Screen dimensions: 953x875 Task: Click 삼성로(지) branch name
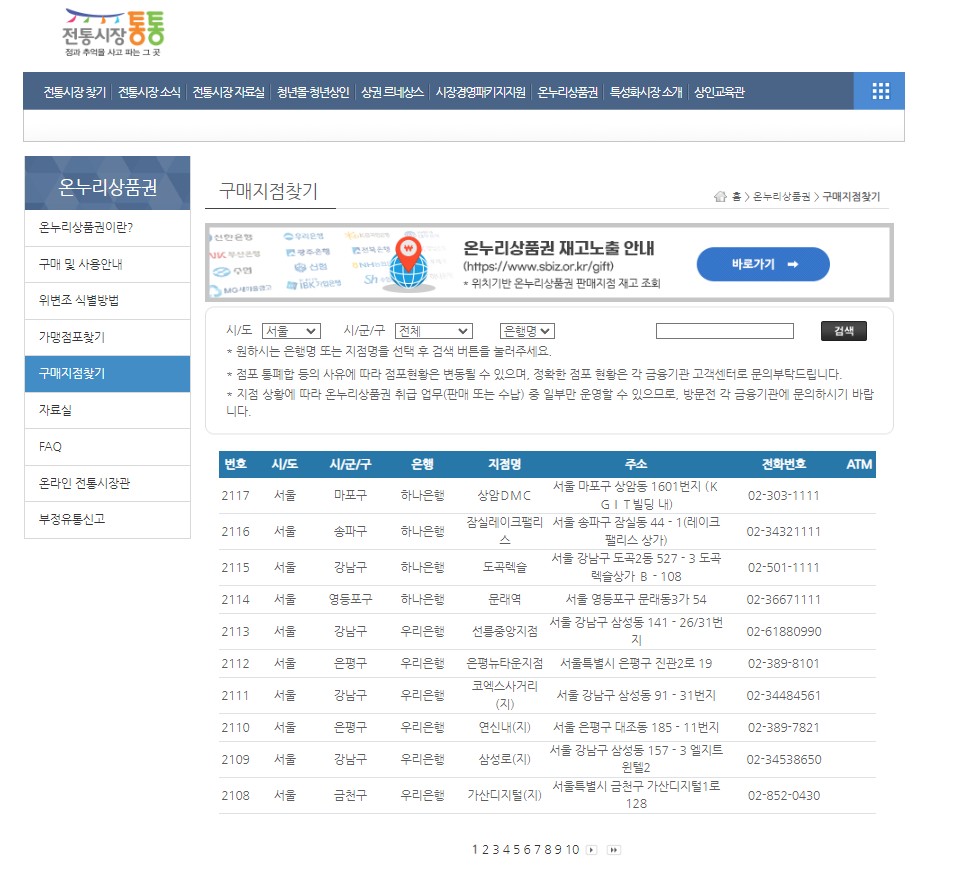coord(504,759)
